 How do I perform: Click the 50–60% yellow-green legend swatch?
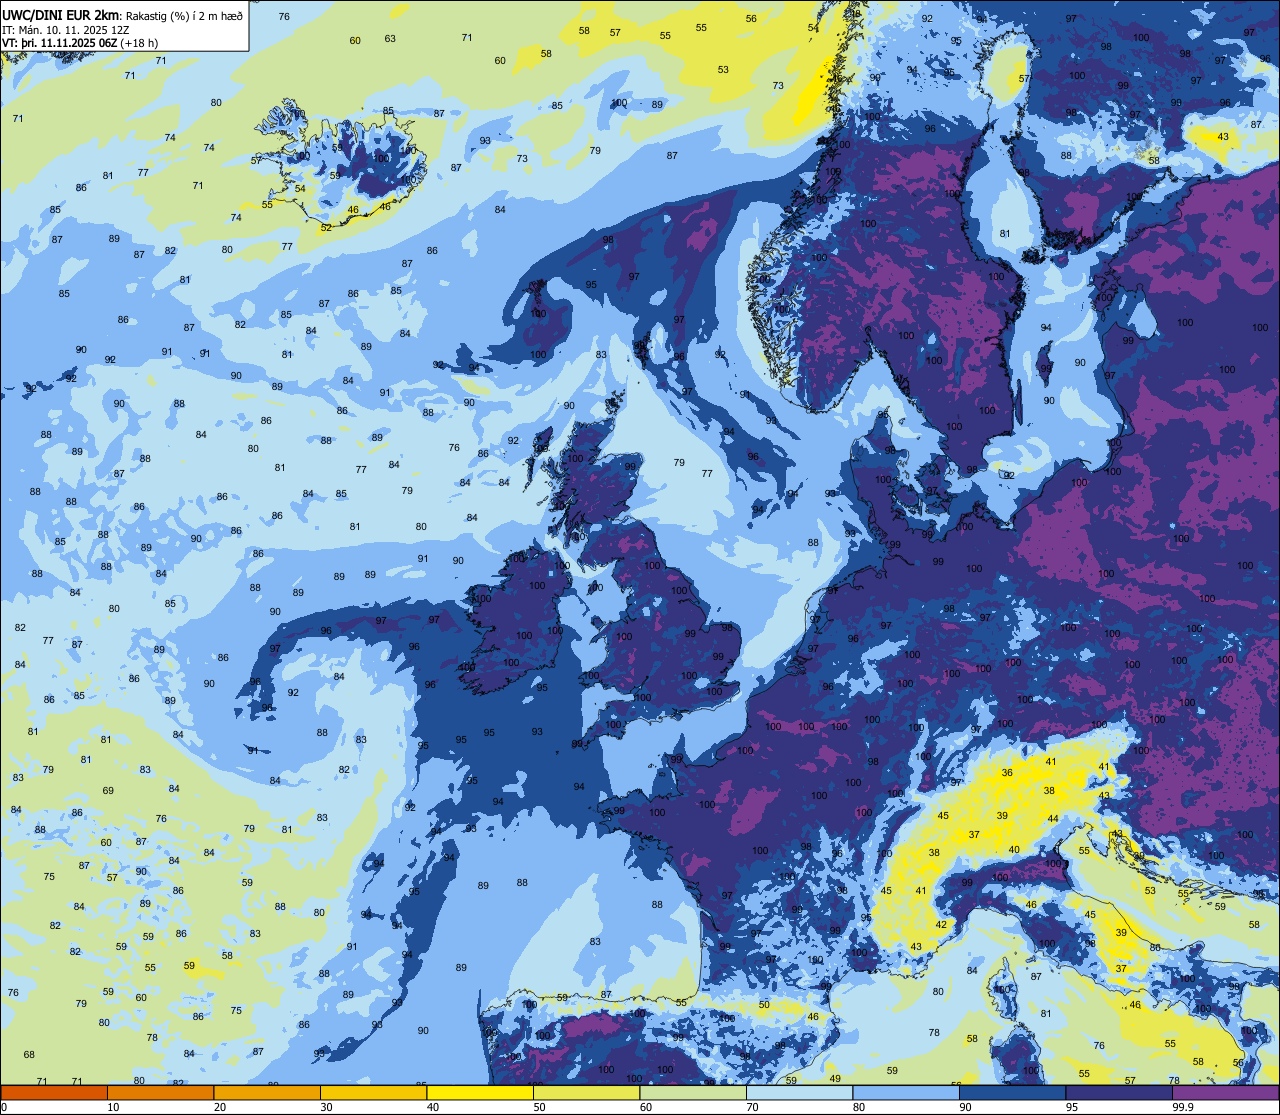(586, 1092)
